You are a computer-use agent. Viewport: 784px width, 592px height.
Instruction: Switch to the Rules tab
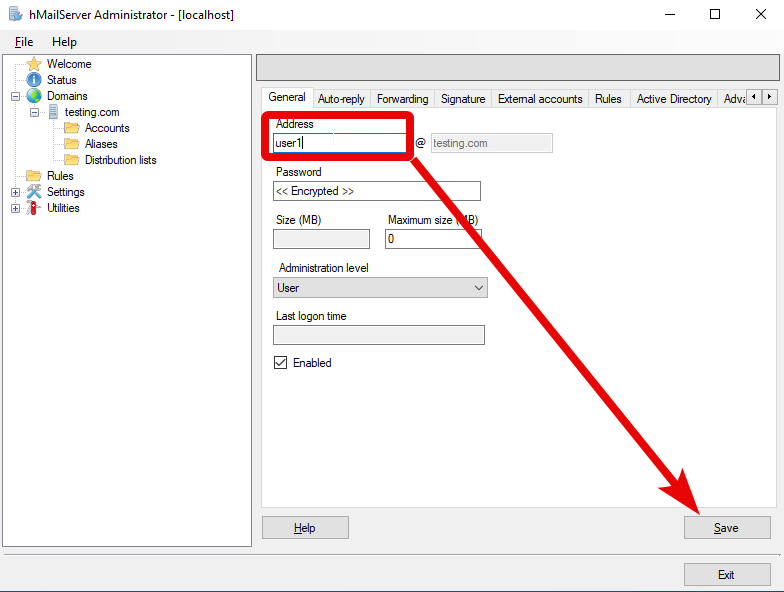pyautogui.click(x=608, y=99)
